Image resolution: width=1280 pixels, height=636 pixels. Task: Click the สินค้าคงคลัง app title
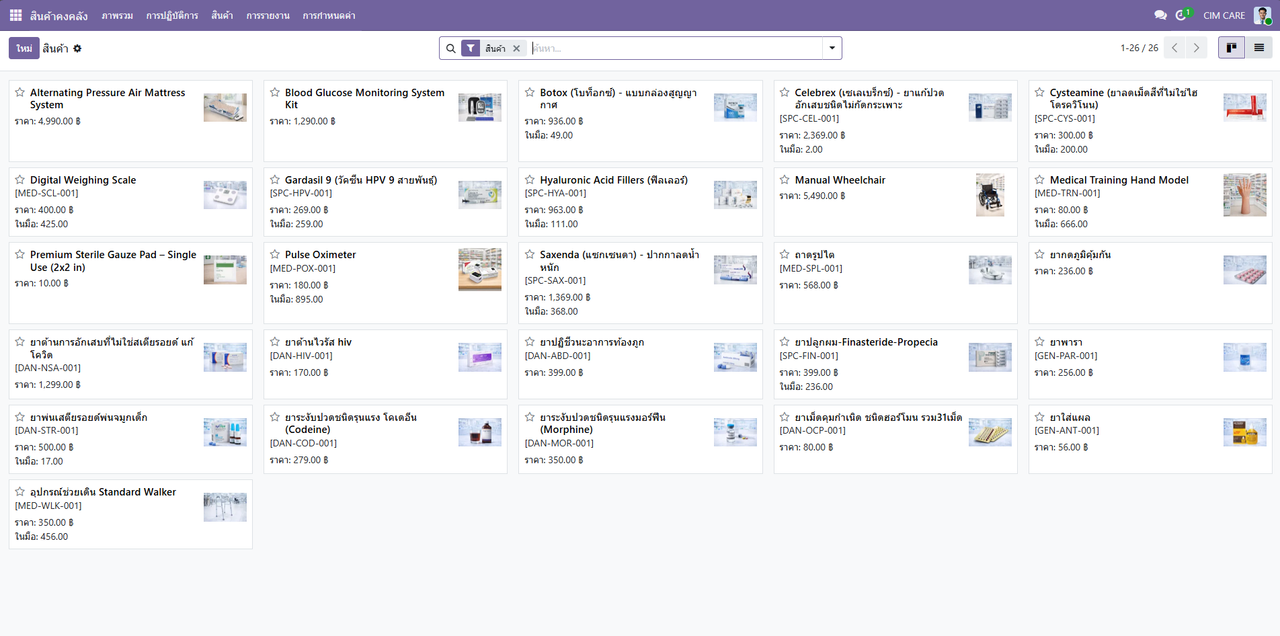[x=59, y=15]
